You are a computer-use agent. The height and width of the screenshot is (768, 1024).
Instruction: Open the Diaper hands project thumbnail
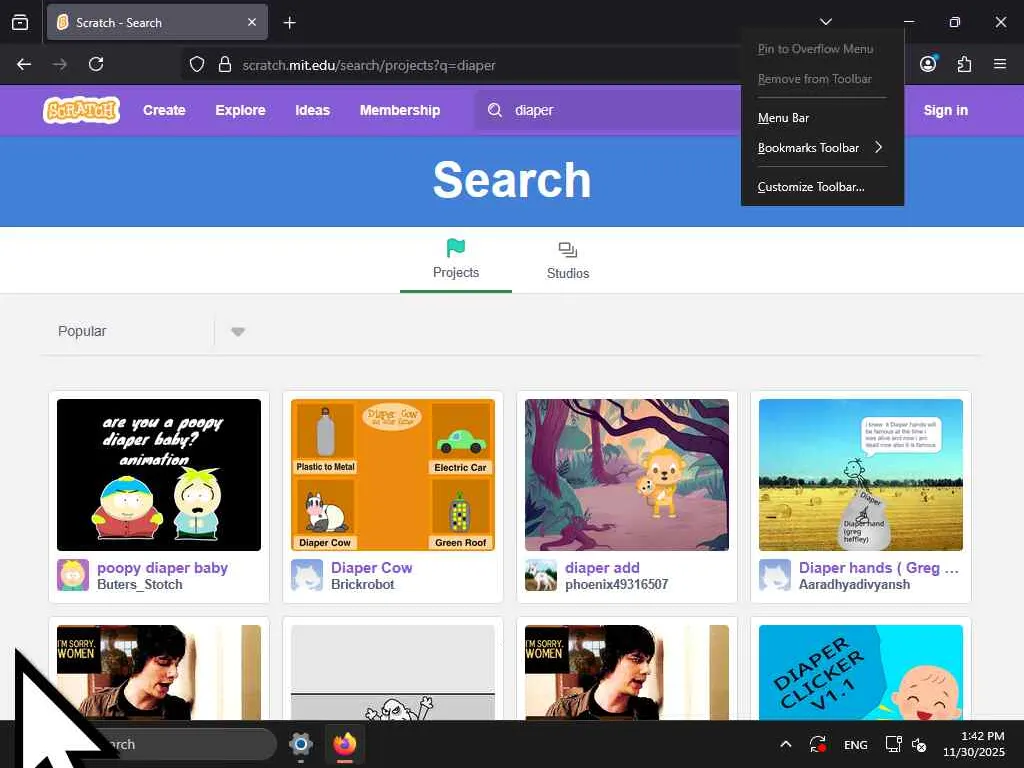point(861,475)
